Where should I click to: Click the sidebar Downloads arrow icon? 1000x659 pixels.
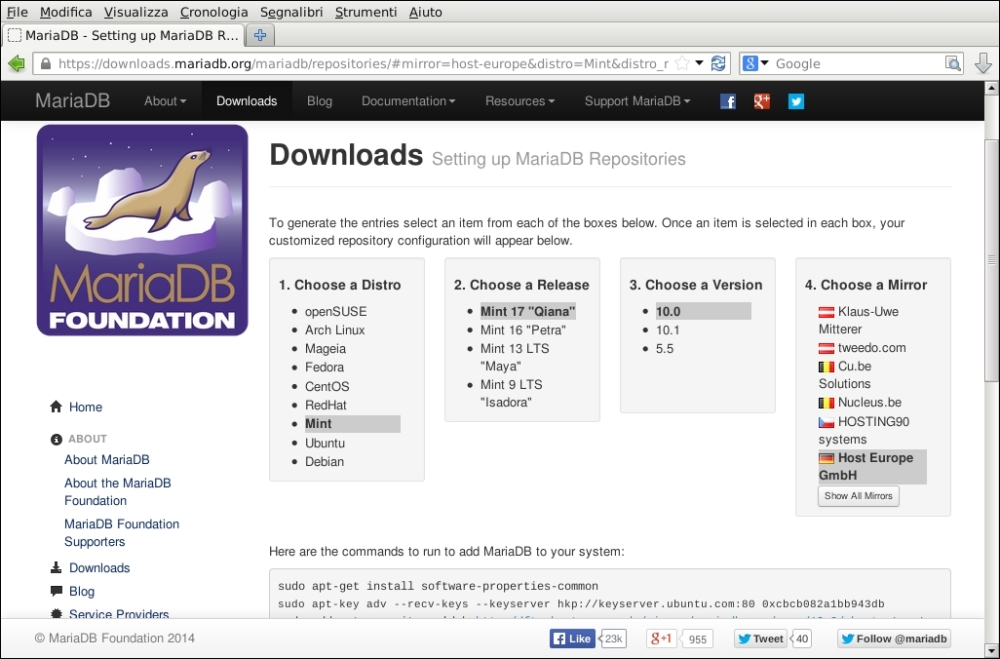click(x=56, y=567)
